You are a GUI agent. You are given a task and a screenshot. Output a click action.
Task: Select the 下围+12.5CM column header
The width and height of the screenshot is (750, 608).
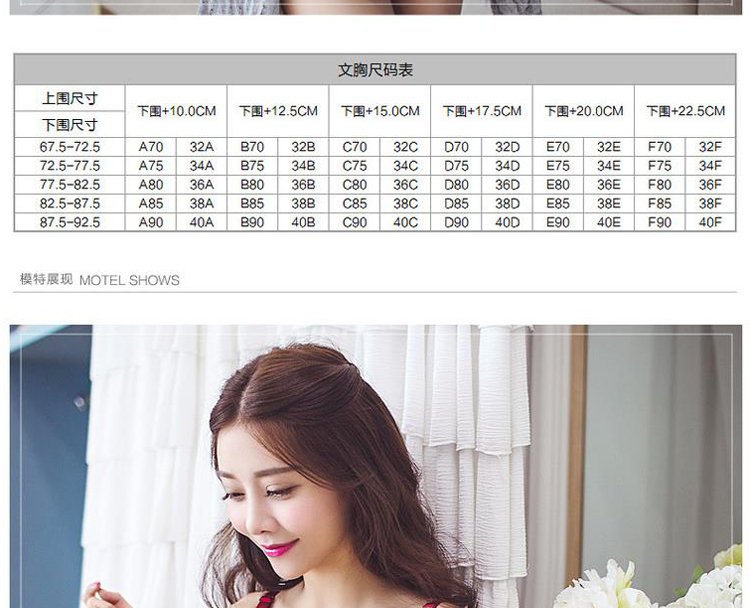pyautogui.click(x=278, y=111)
